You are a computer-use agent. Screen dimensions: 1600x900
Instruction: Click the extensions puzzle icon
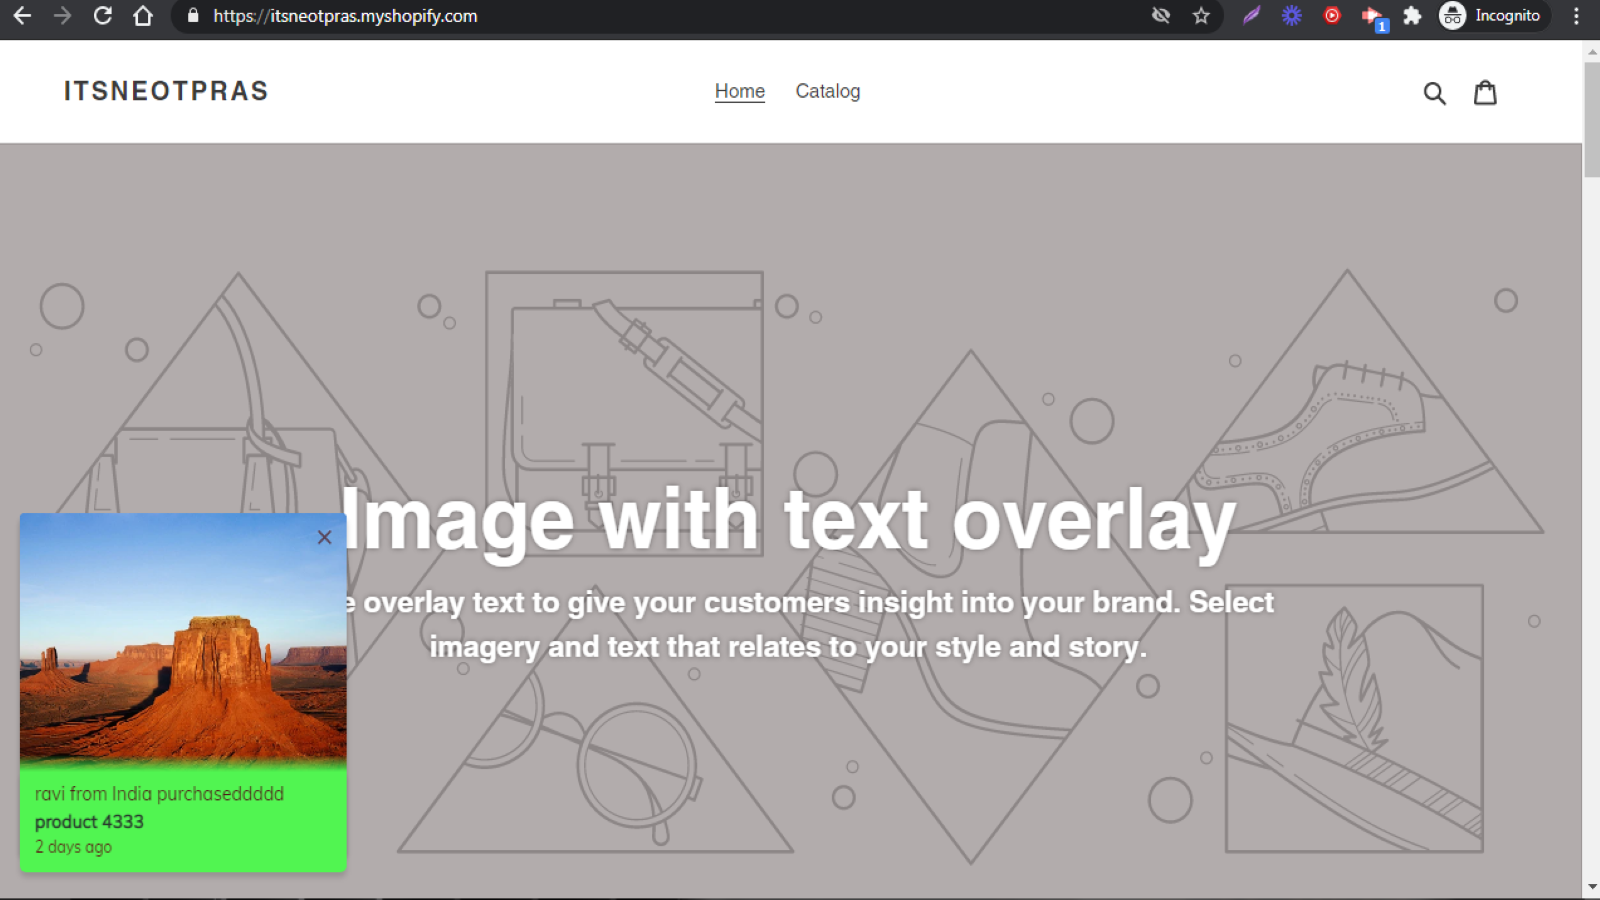point(1412,16)
